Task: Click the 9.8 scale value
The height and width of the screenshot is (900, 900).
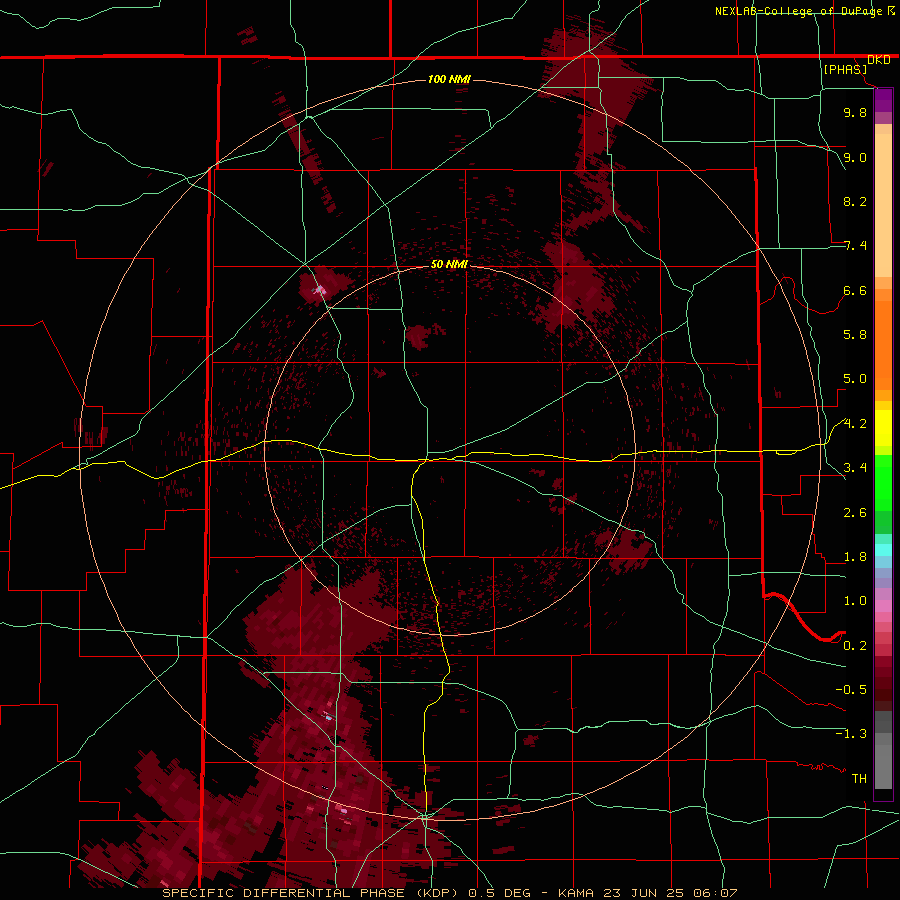Action: click(855, 112)
